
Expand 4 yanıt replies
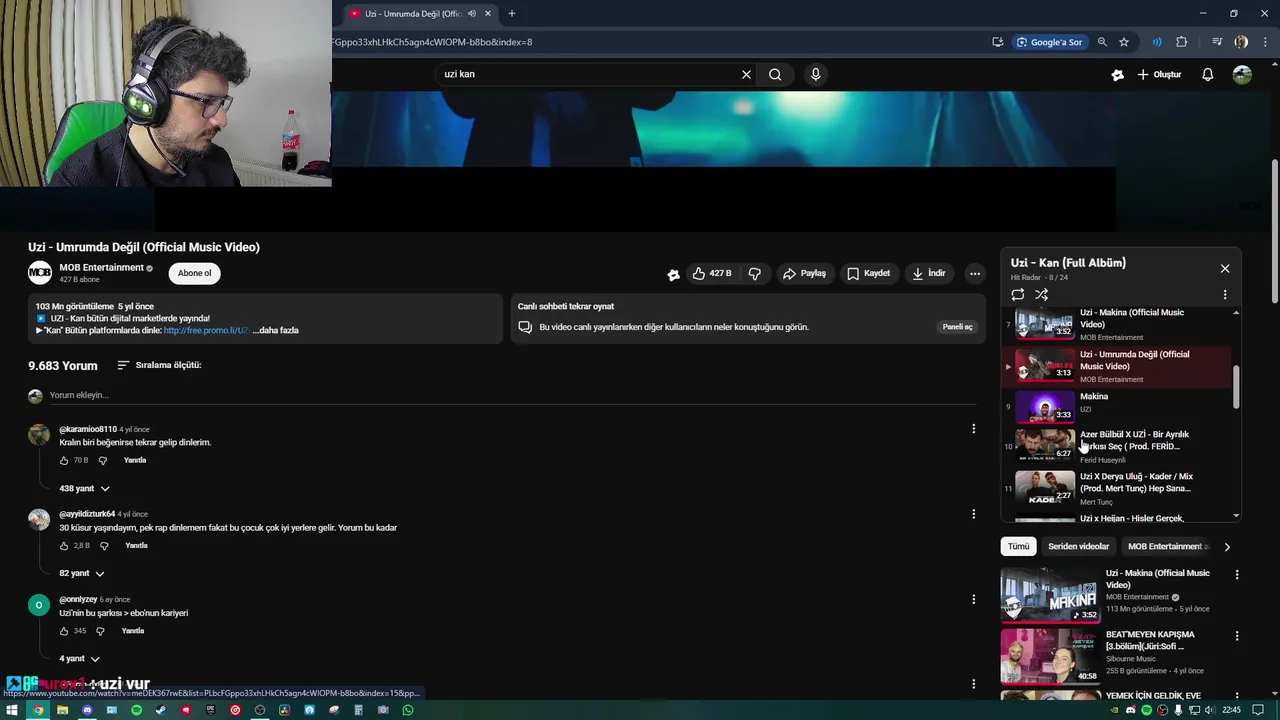pyautogui.click(x=79, y=658)
